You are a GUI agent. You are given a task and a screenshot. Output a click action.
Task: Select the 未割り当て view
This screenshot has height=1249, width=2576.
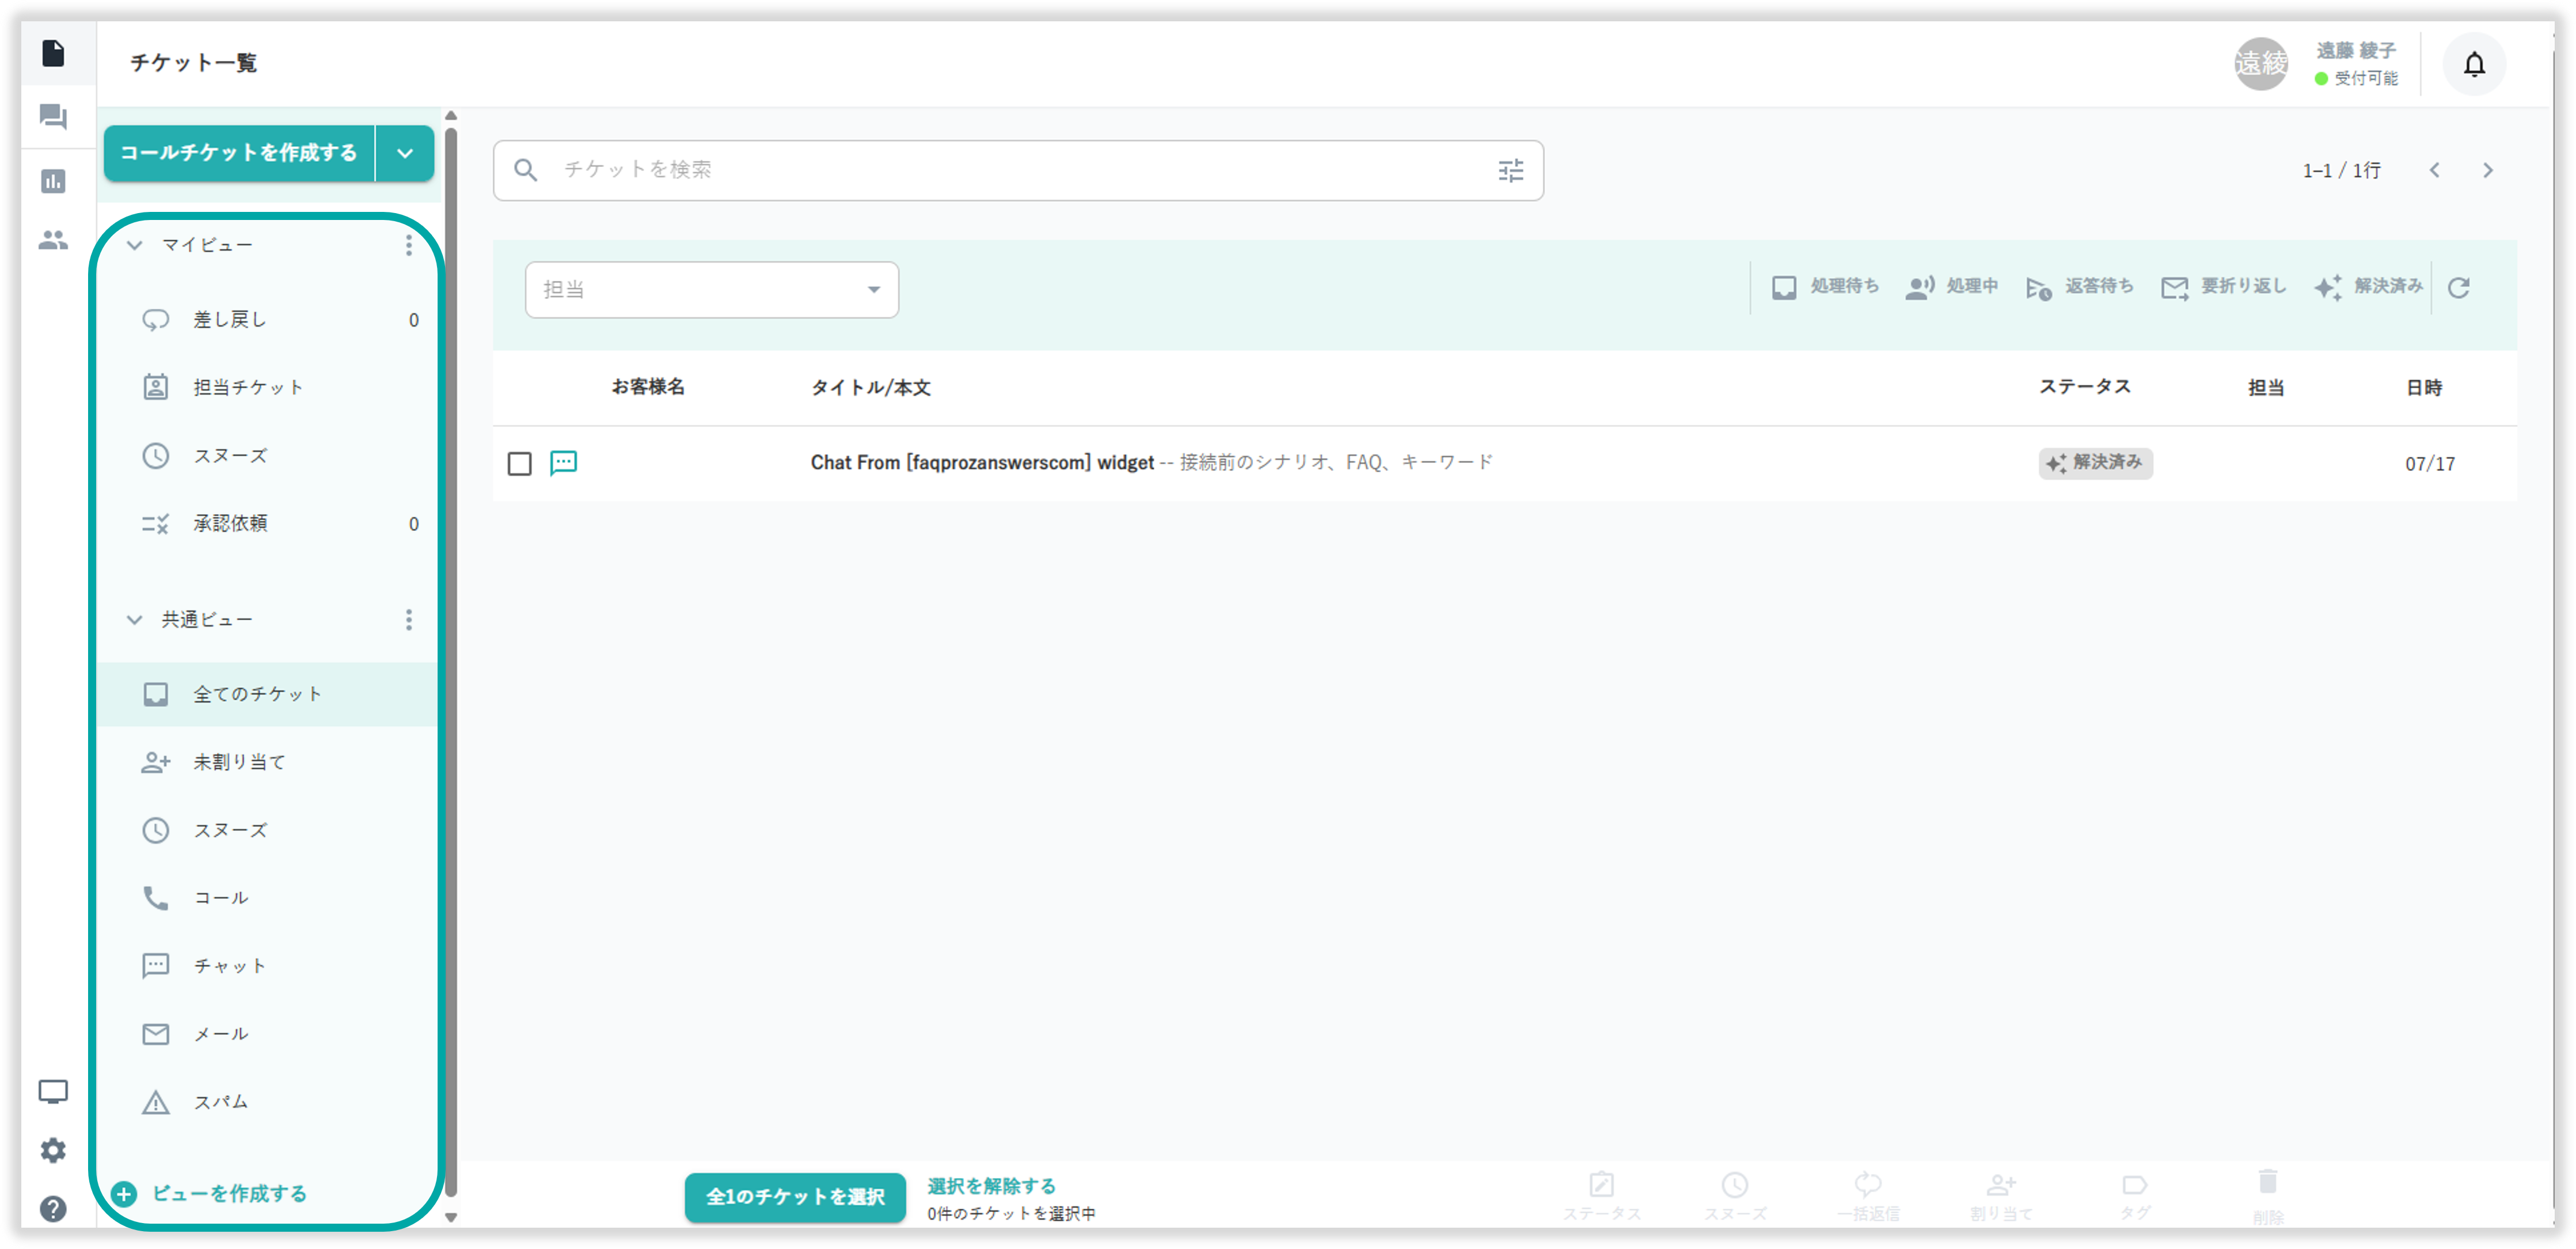click(240, 762)
